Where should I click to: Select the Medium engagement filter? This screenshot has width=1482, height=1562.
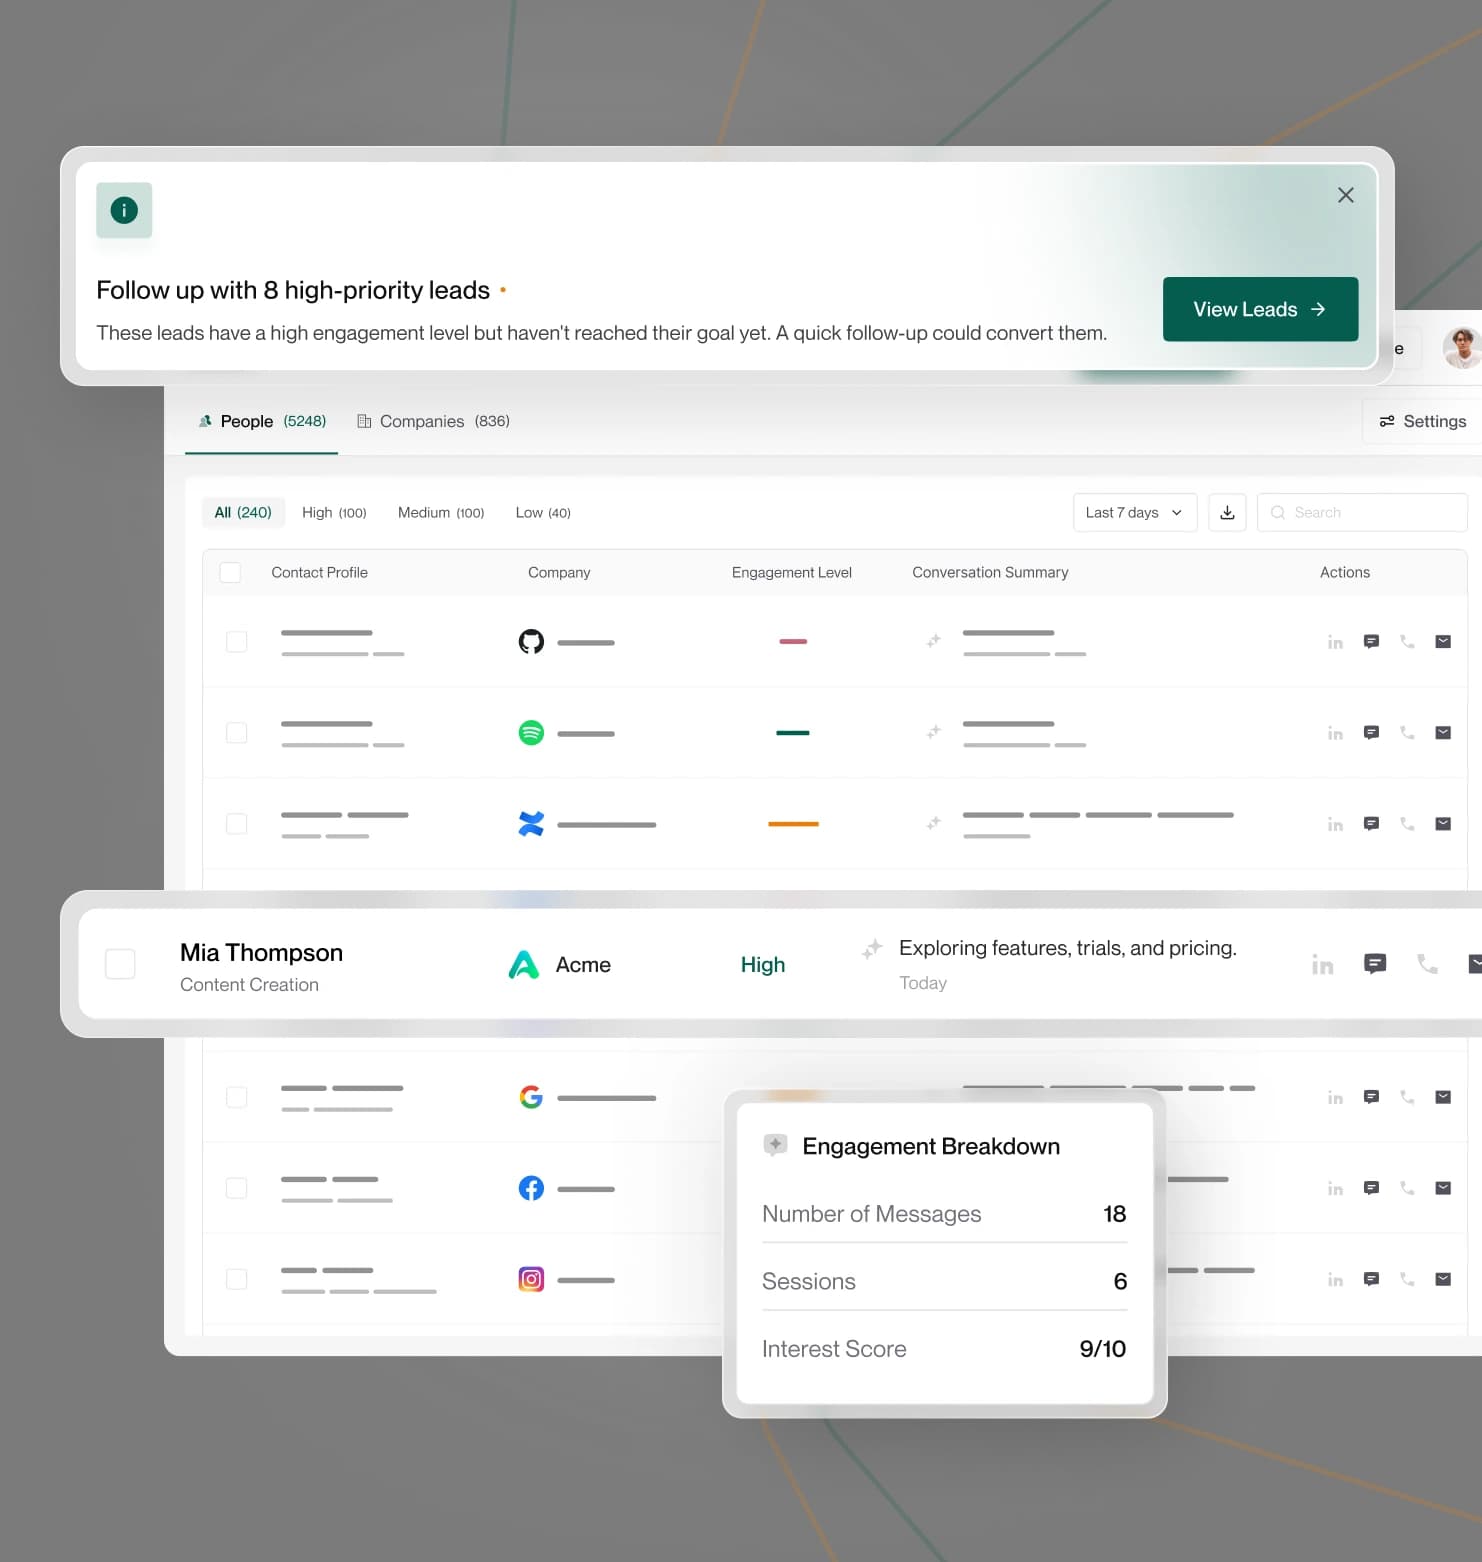coord(440,512)
